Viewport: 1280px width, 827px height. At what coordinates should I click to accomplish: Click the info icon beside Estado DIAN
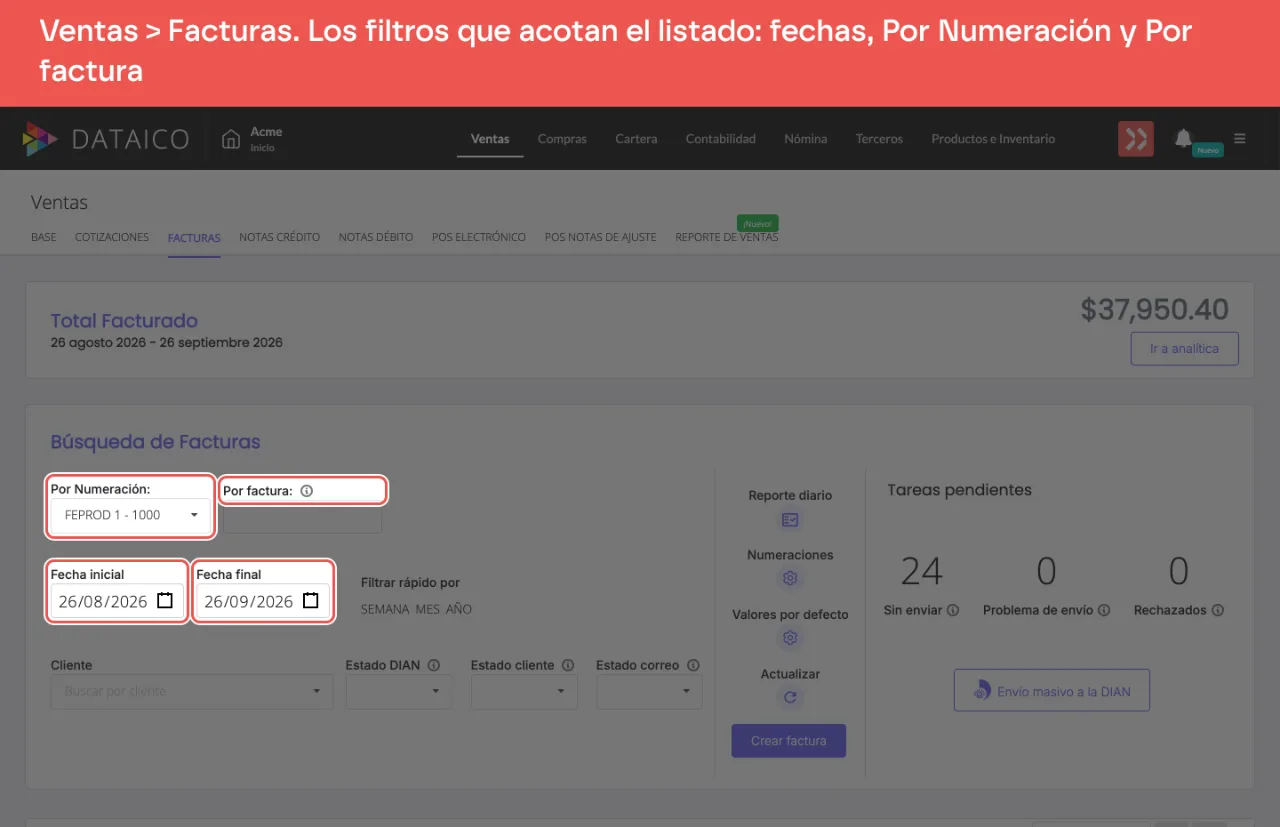[435, 665]
